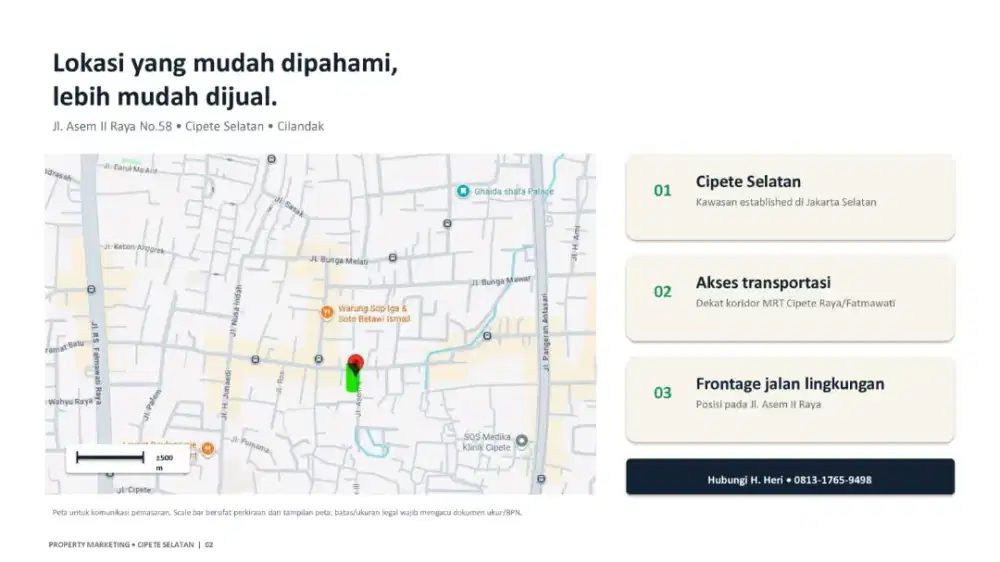This screenshot has width=1000, height=562.
Task: Click the 'Jl. Nusa Indah' street label
Action: (x=236, y=310)
